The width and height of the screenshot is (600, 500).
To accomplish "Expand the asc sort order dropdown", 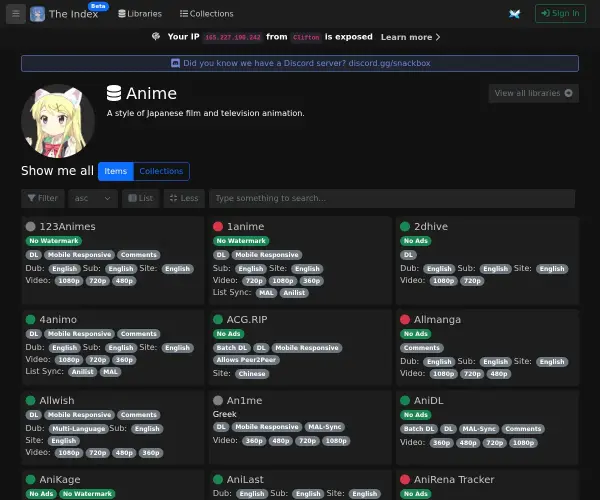I will [93, 198].
